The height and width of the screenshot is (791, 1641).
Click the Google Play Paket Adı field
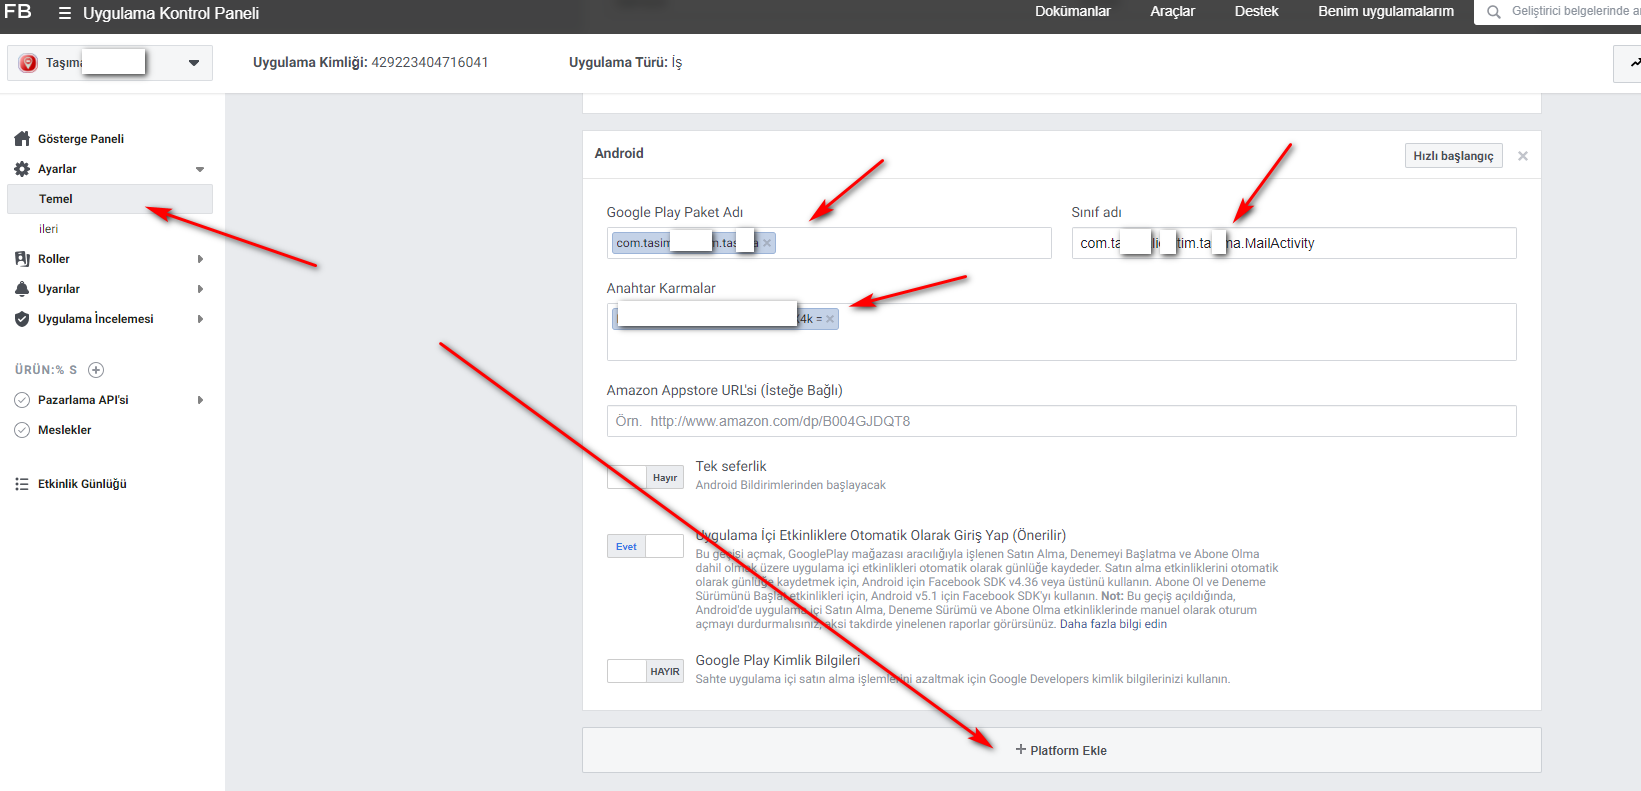[829, 243]
